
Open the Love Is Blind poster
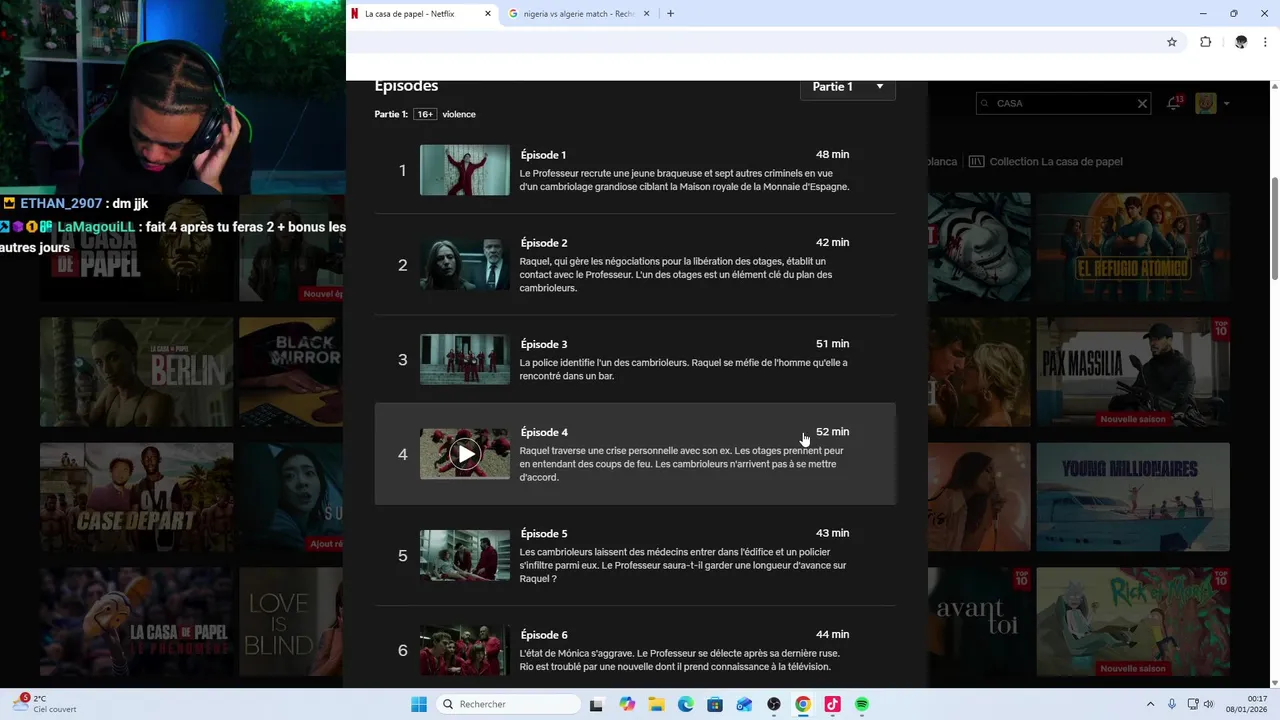(x=291, y=622)
